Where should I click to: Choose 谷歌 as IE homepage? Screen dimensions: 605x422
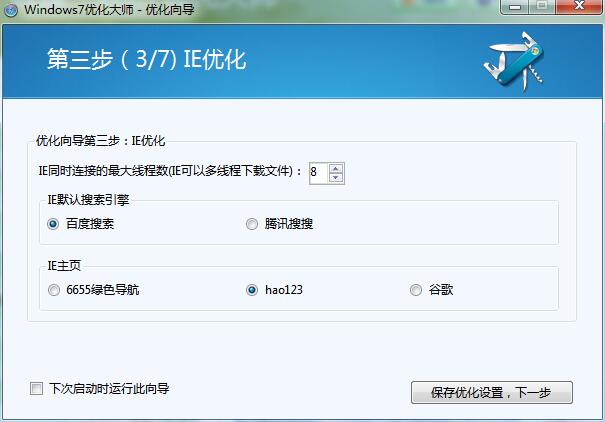(x=416, y=290)
